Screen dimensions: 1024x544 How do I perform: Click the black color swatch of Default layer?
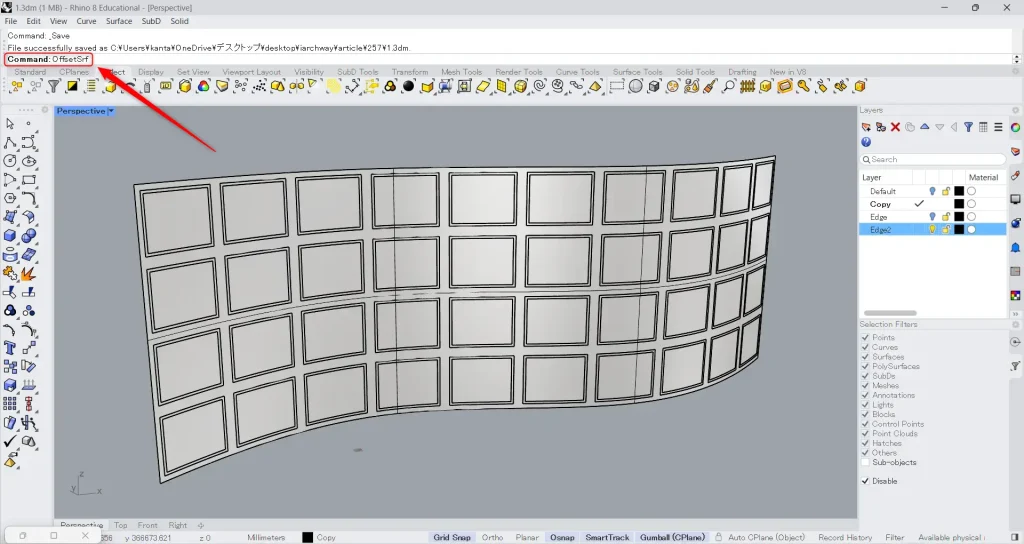[959, 191]
